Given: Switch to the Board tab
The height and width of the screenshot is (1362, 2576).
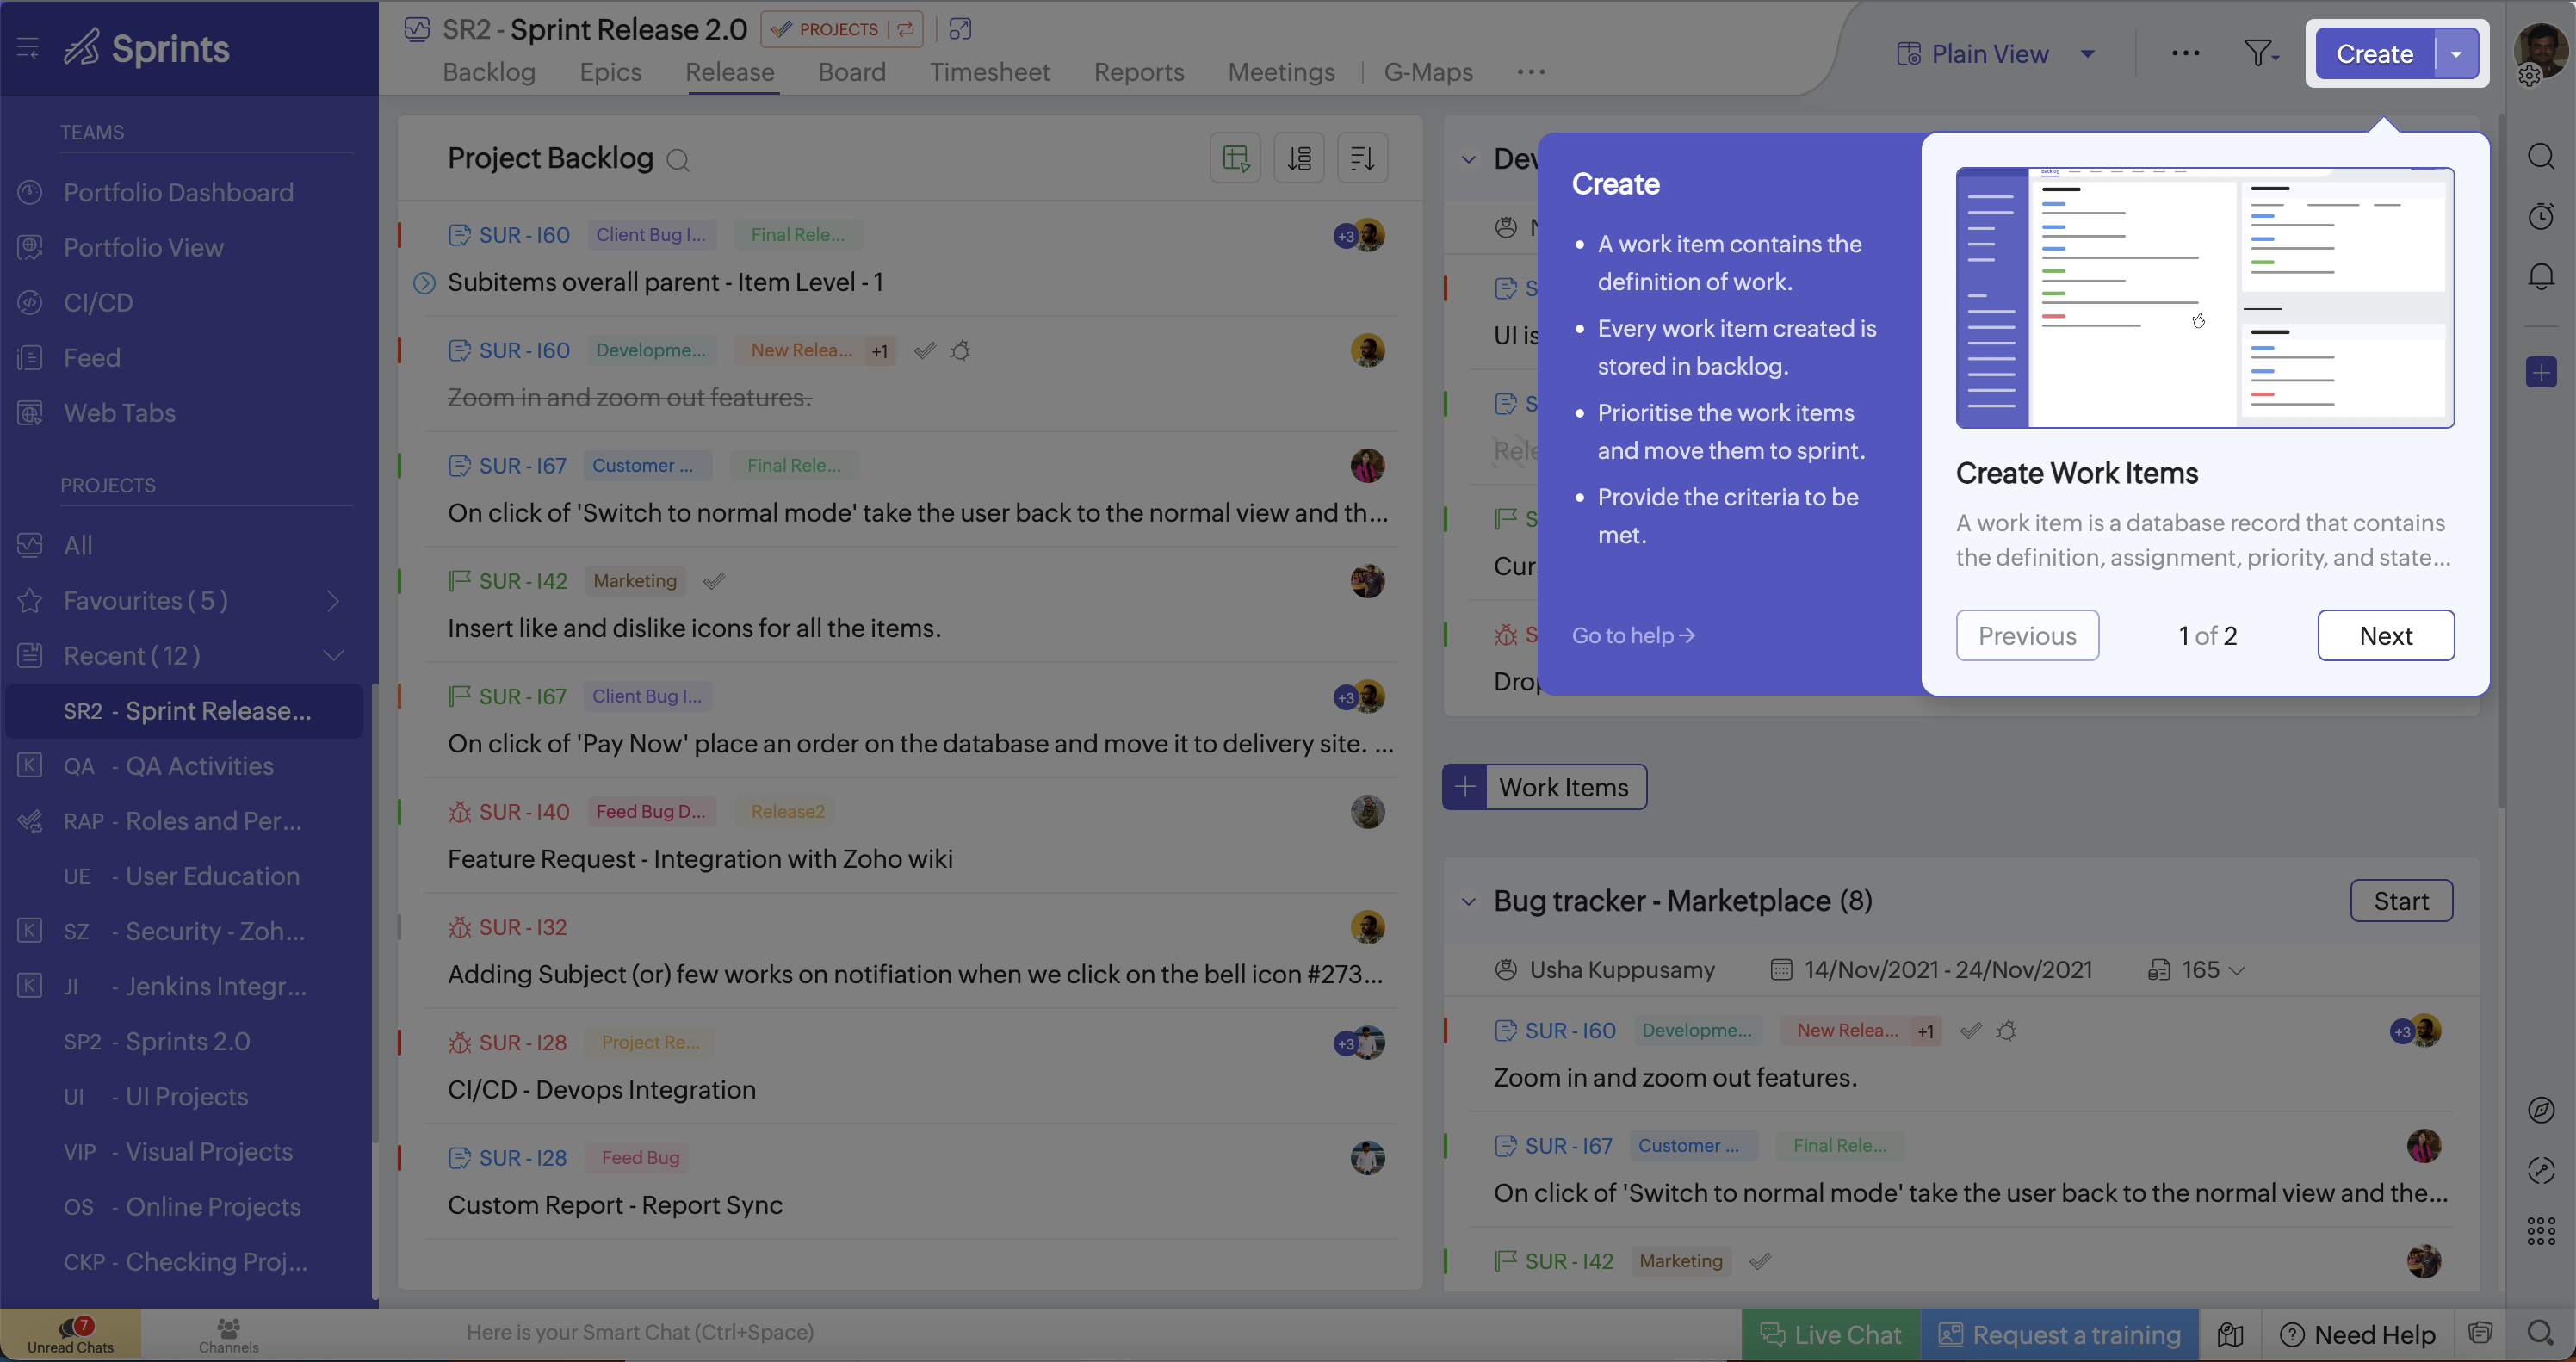Looking at the screenshot, I should (x=851, y=72).
